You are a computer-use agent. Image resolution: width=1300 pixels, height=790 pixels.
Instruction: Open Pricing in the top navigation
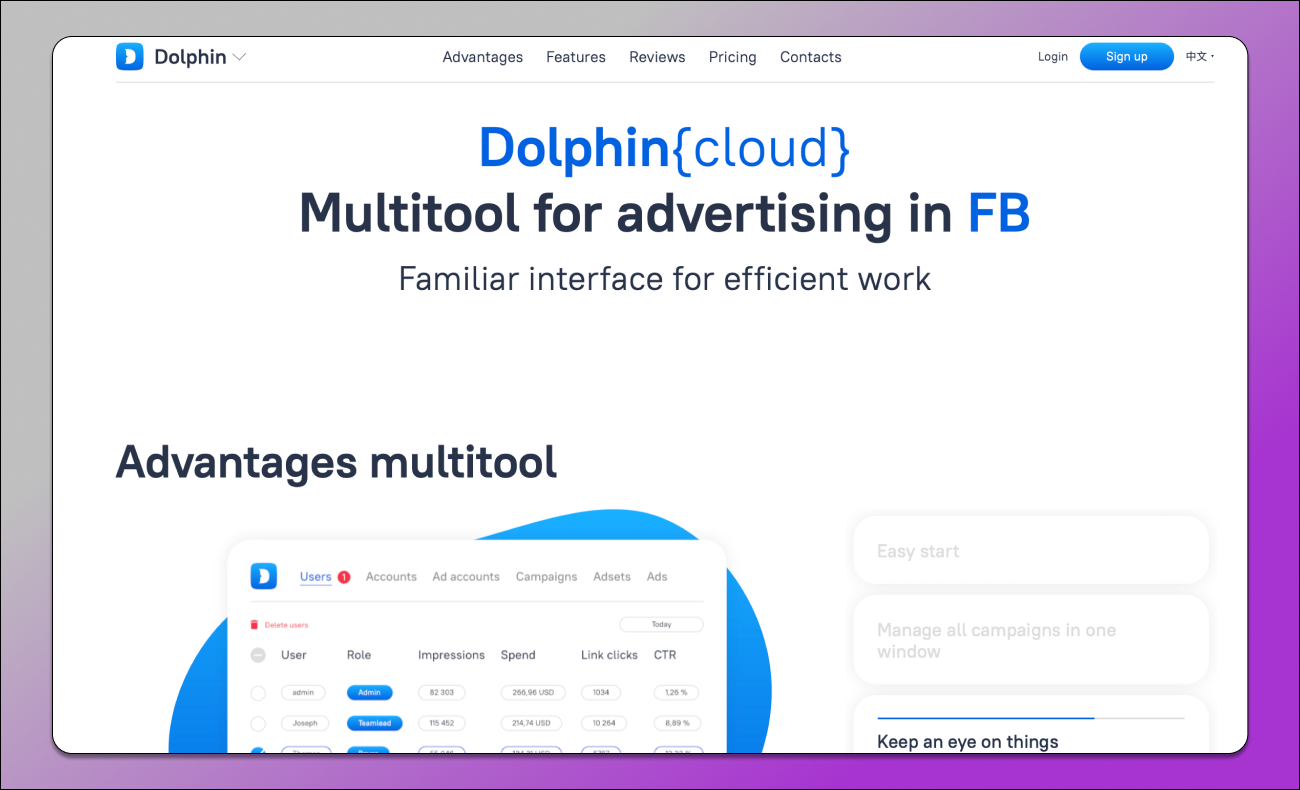[733, 57]
